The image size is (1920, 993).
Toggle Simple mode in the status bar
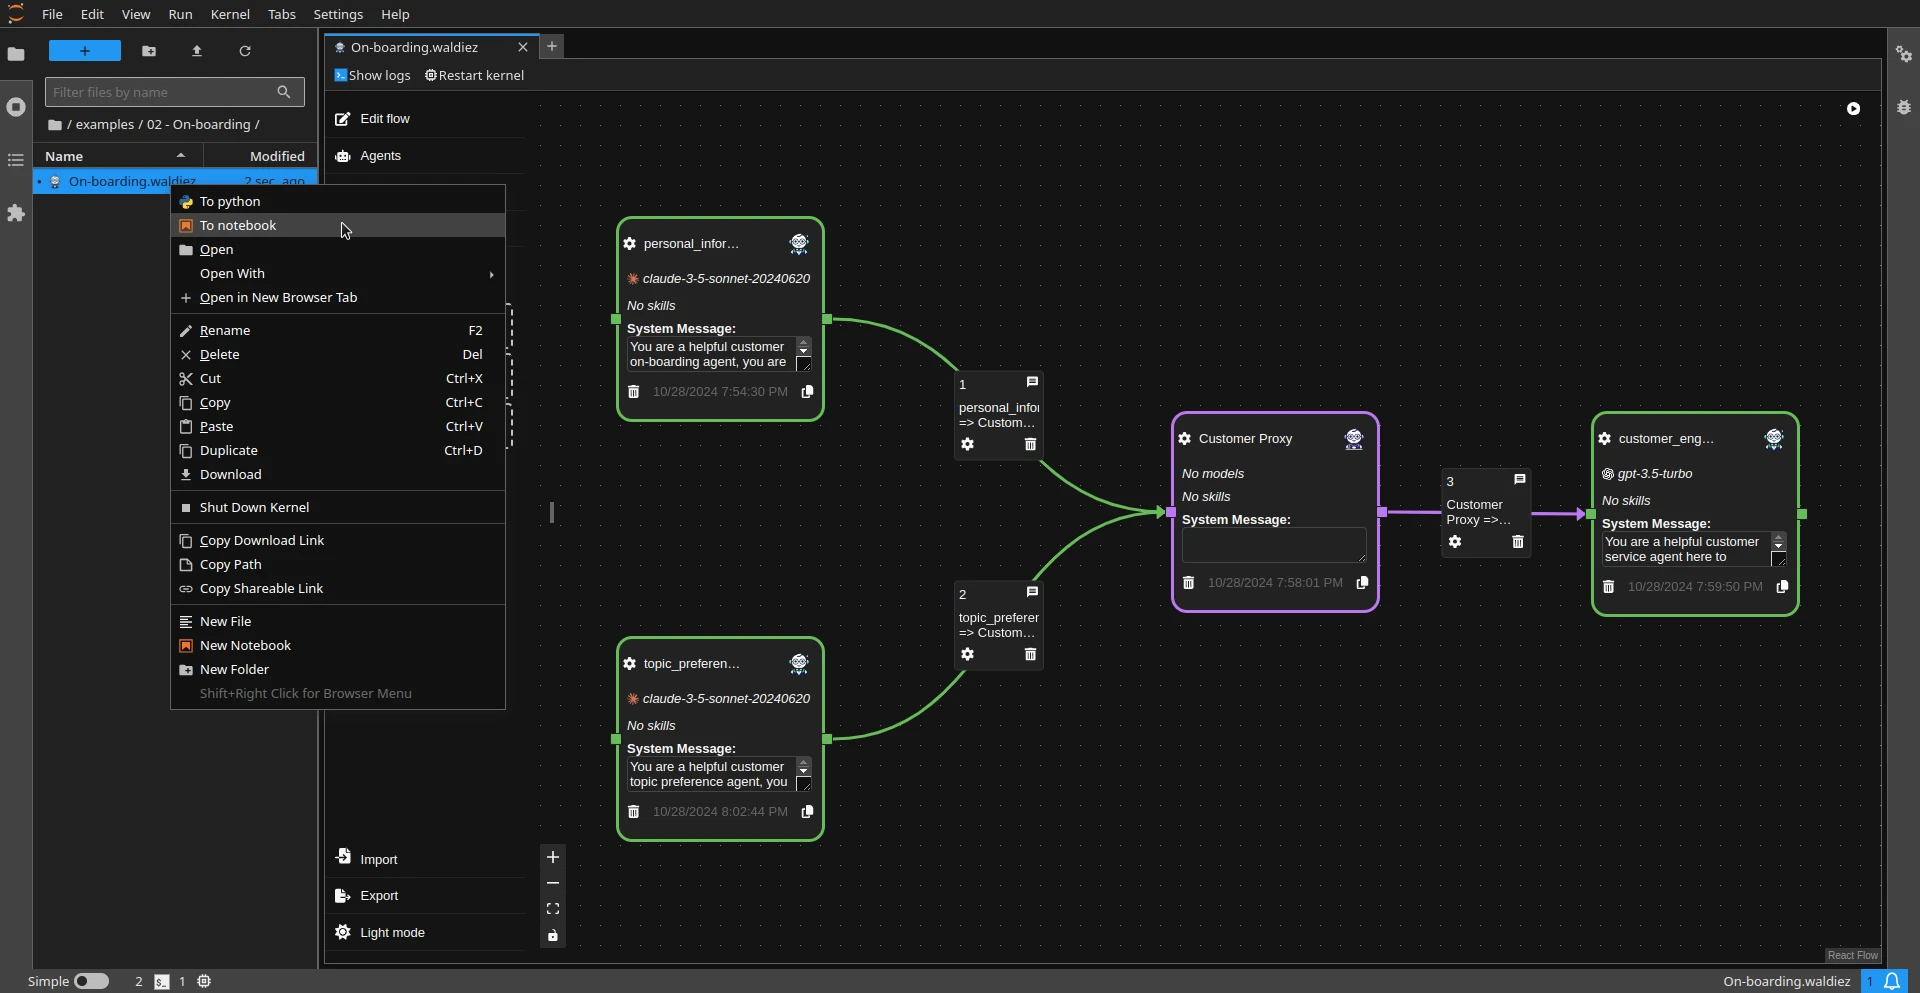92,981
